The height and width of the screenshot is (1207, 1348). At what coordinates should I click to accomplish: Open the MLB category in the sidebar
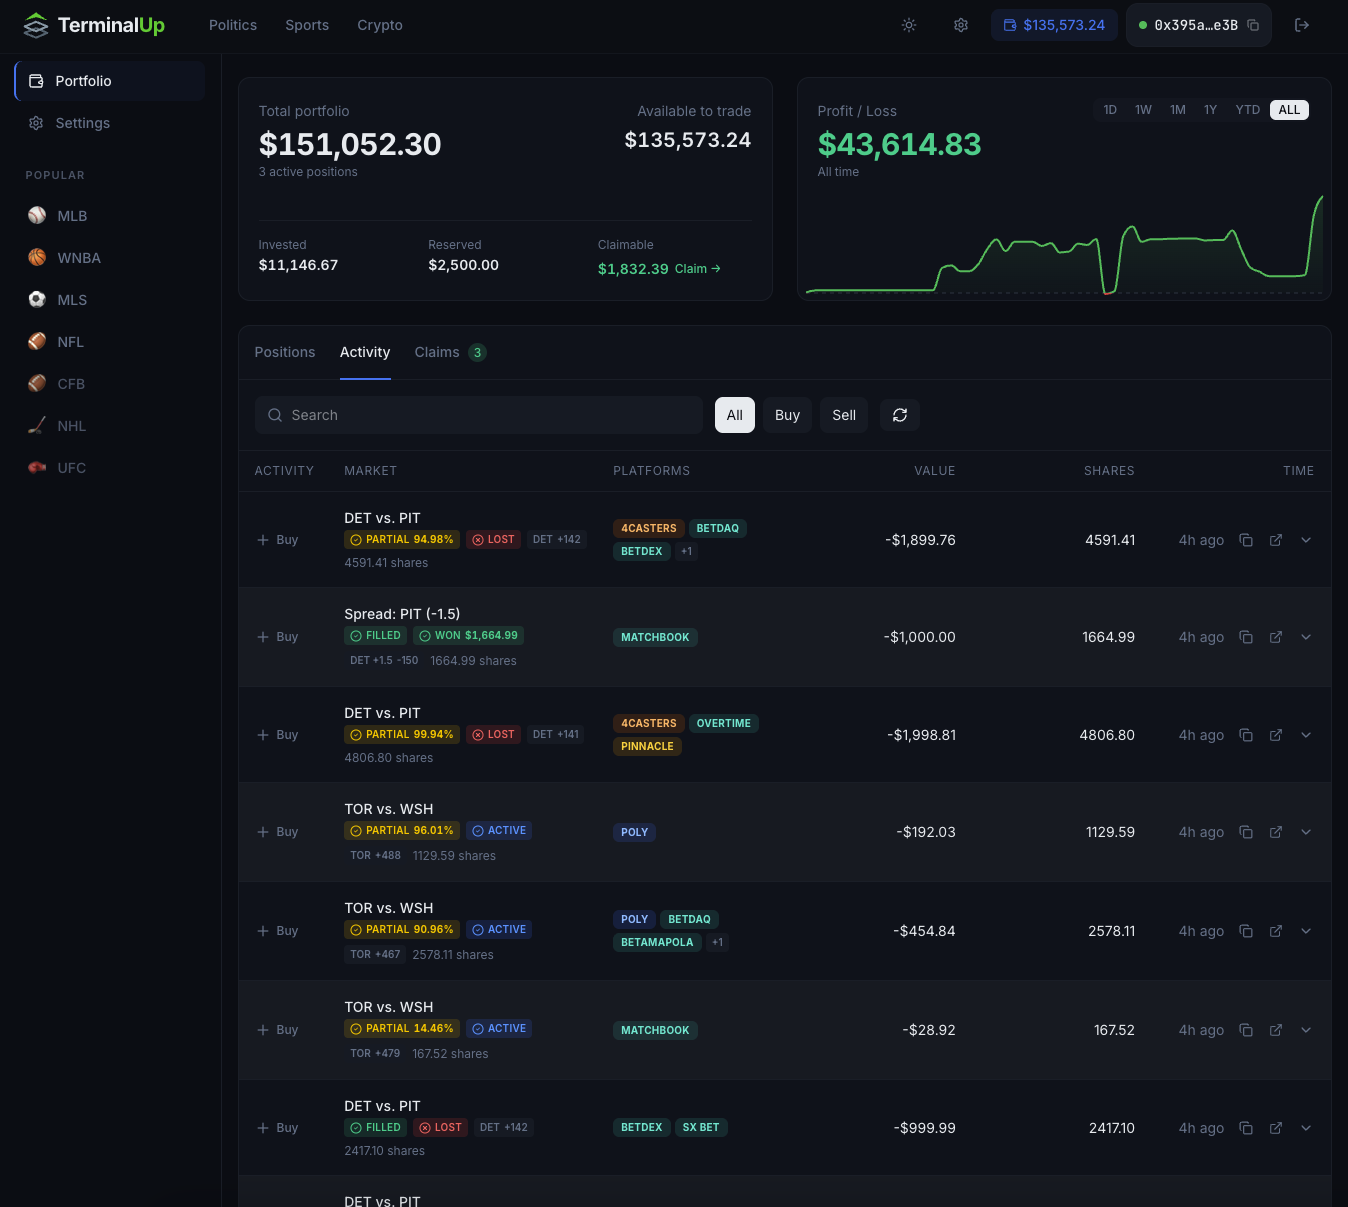[110, 216]
